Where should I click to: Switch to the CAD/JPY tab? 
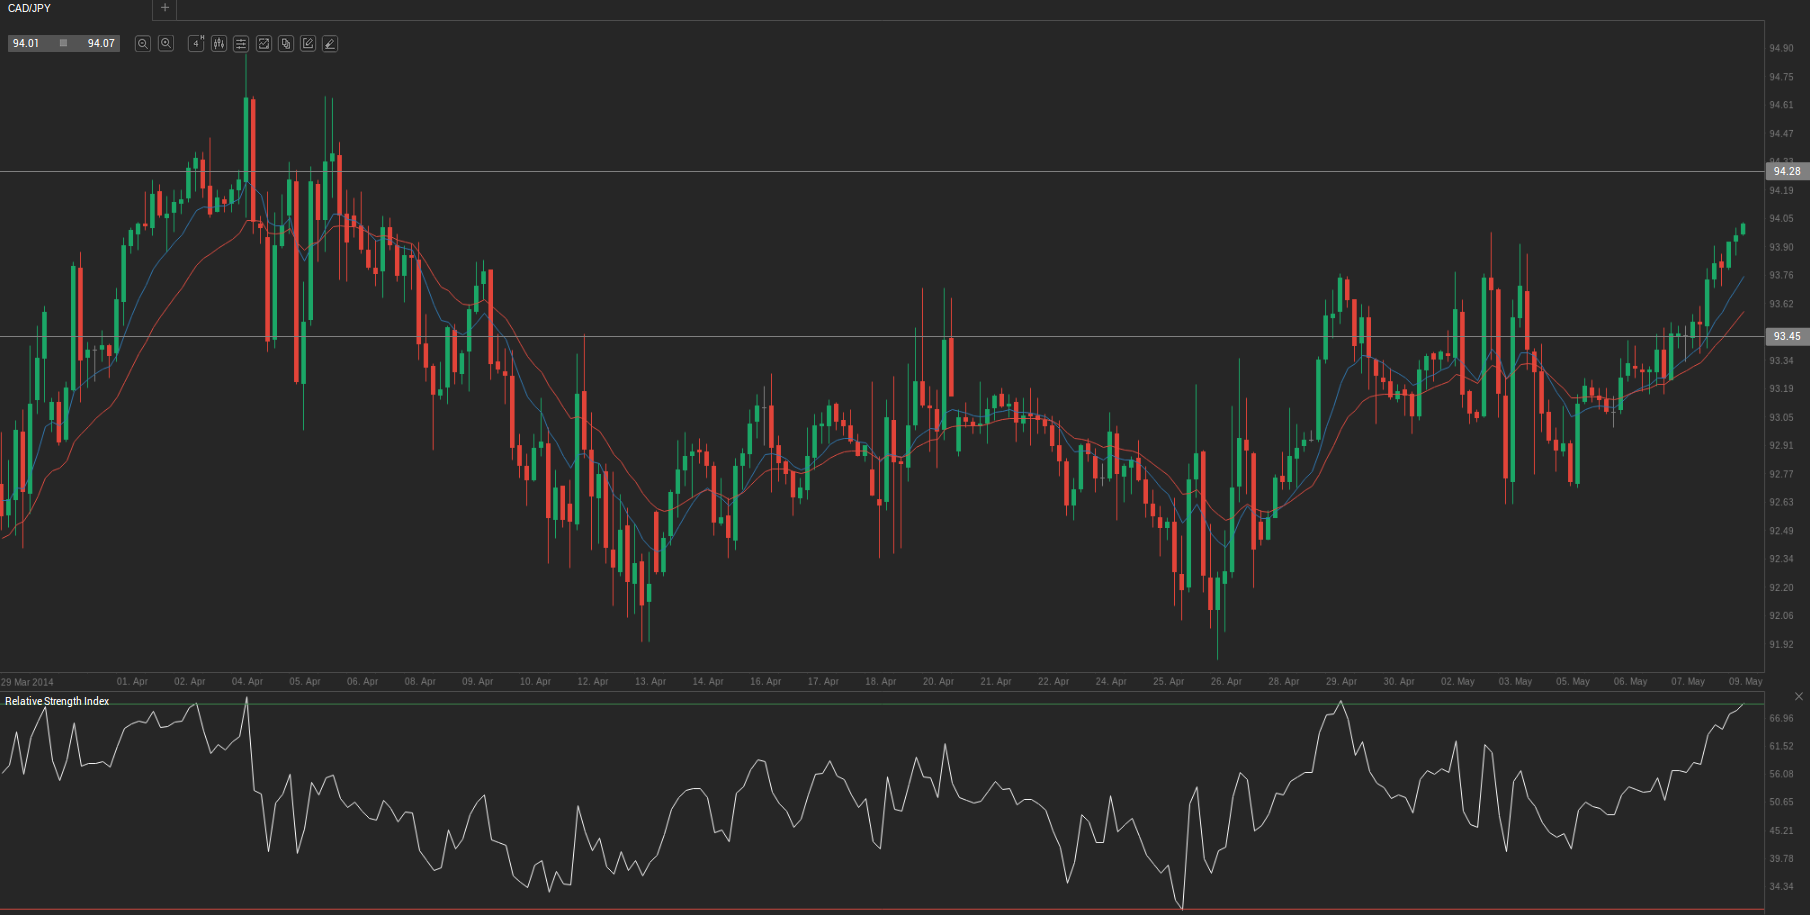30,8
